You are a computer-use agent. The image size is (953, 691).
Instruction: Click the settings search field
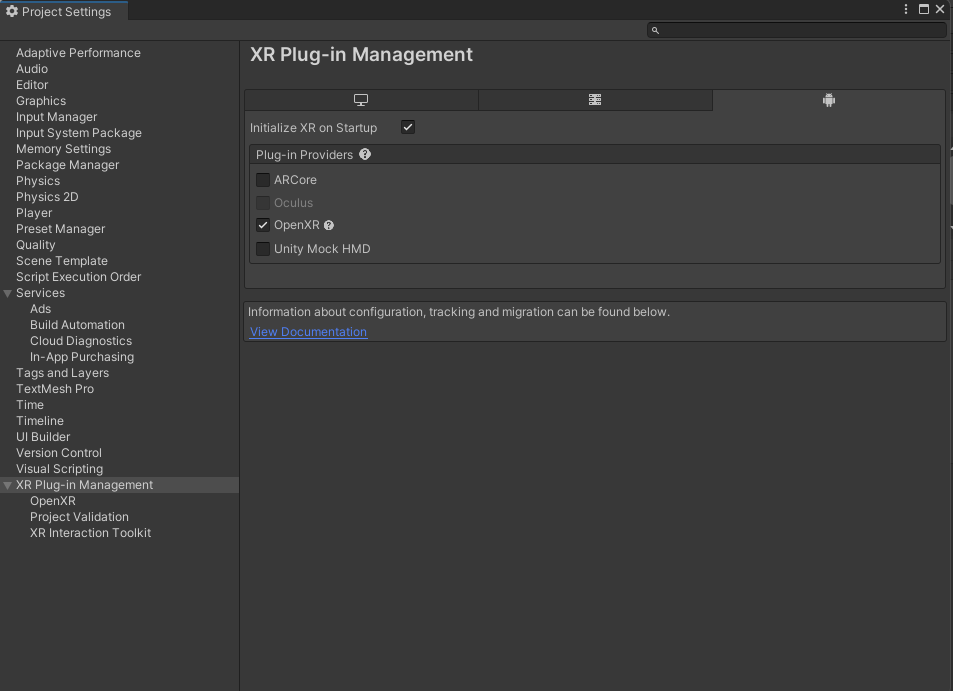point(800,31)
